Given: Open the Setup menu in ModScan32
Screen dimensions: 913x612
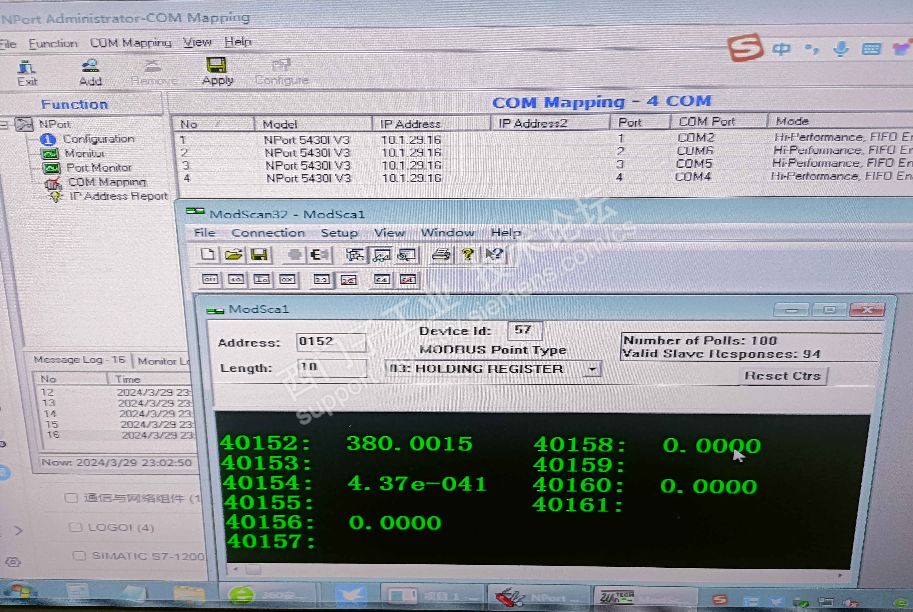Looking at the screenshot, I should coord(339,233).
